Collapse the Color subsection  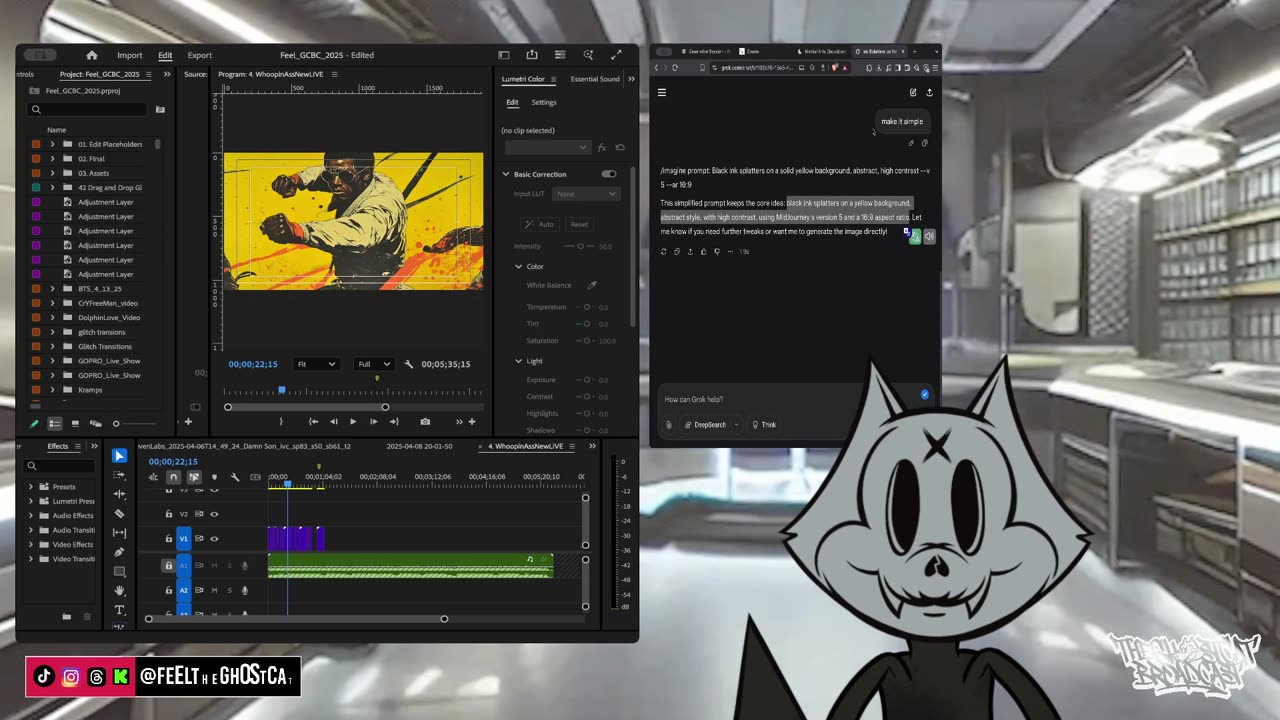[518, 266]
